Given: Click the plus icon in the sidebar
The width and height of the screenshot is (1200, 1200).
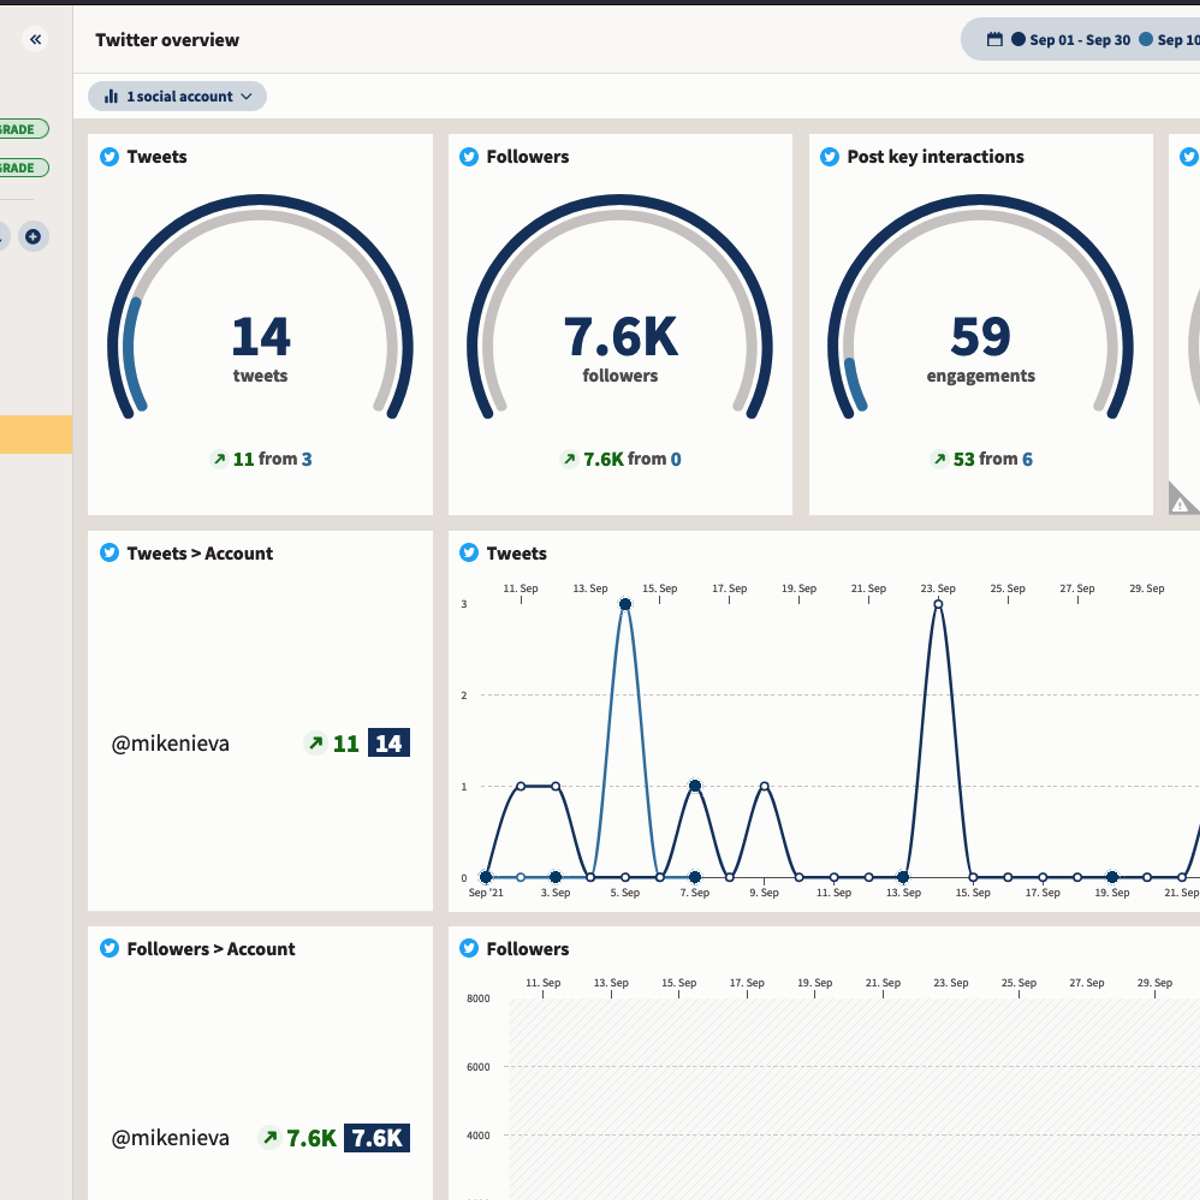Looking at the screenshot, I should pyautogui.click(x=33, y=237).
